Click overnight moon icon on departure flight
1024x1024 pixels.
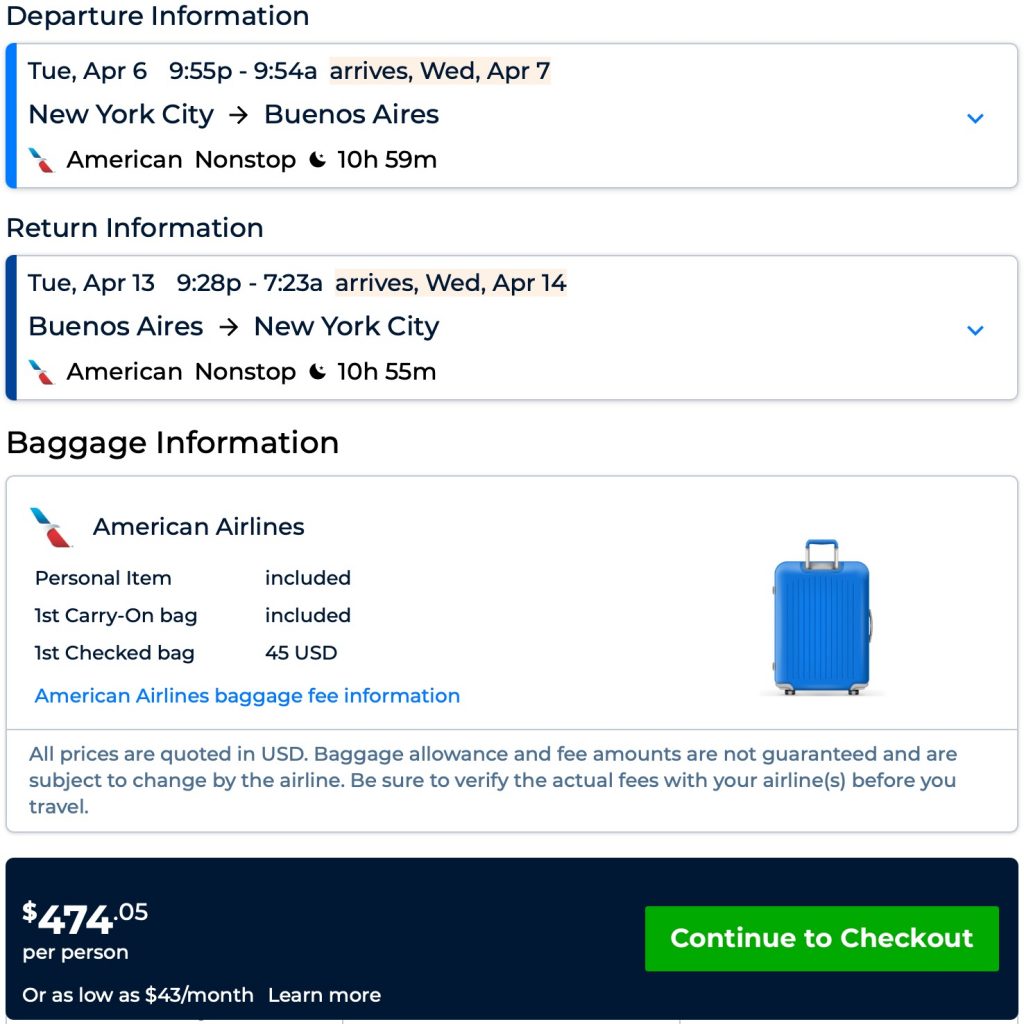(318, 160)
